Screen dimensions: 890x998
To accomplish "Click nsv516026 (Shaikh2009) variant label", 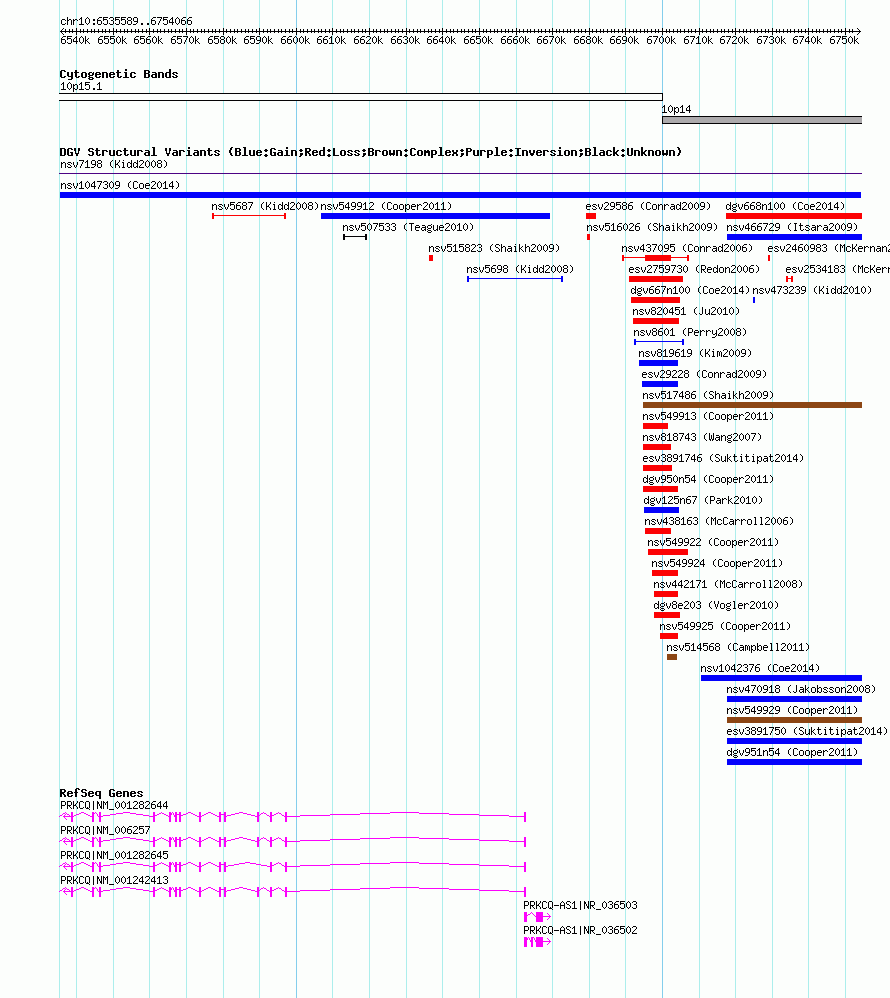I will click(x=652, y=227).
